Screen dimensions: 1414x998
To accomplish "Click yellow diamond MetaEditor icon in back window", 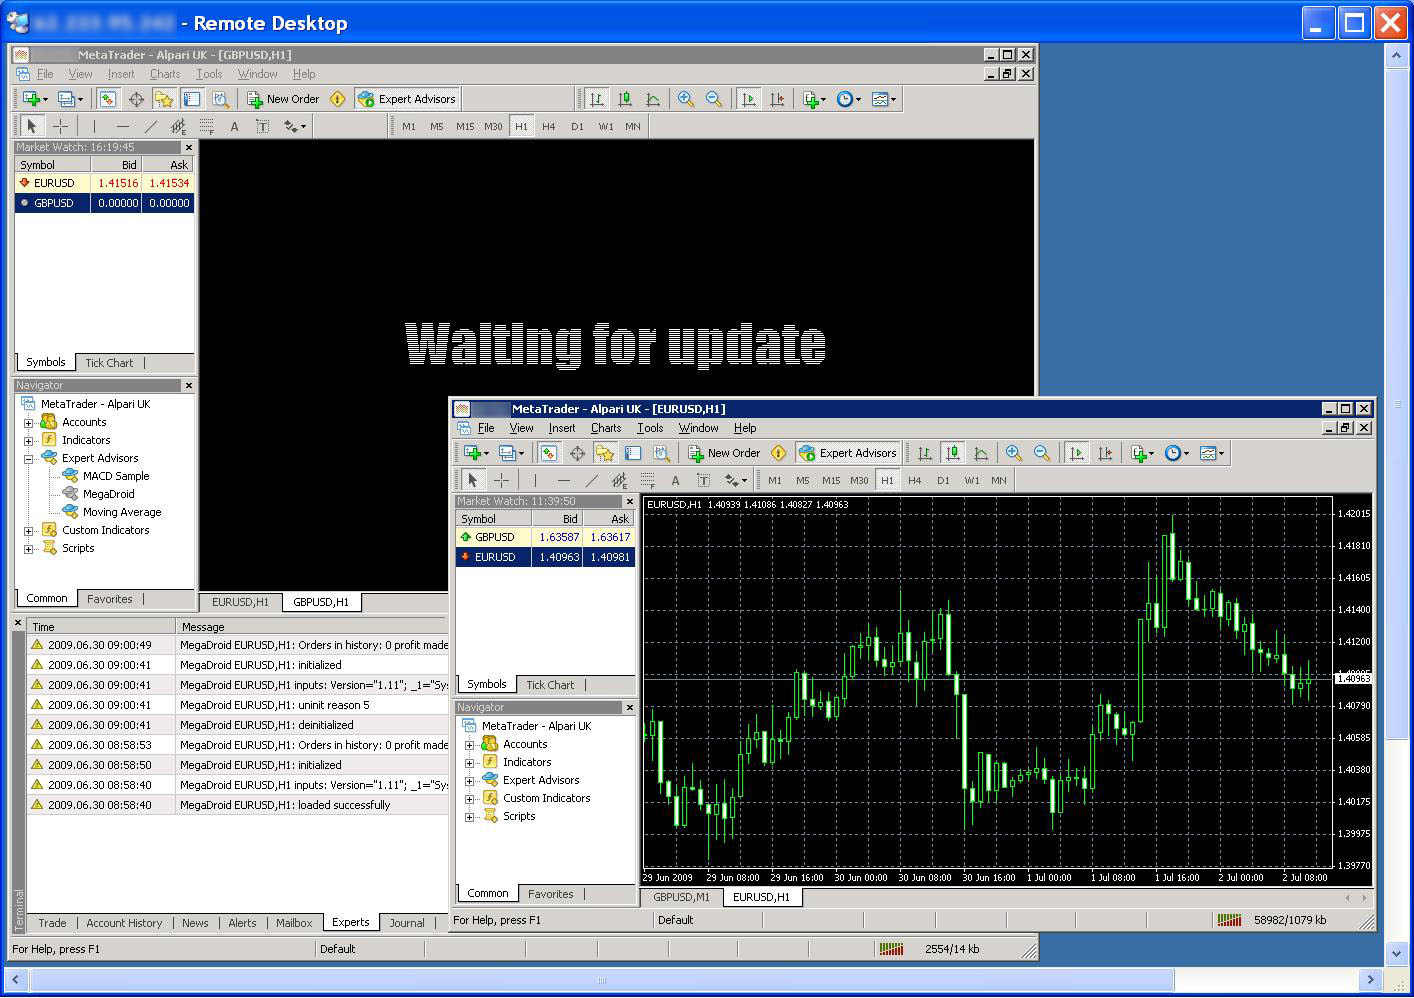I will 338,99.
